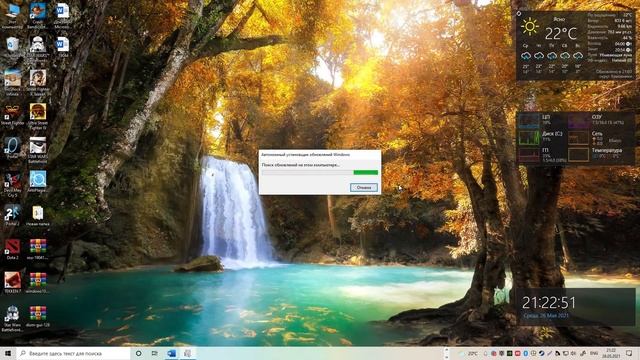Image resolution: width=640 pixels, height=360 pixels.
Task: Open the magnifier-icon app next to Devil May Cry 5
Action: pos(38,182)
